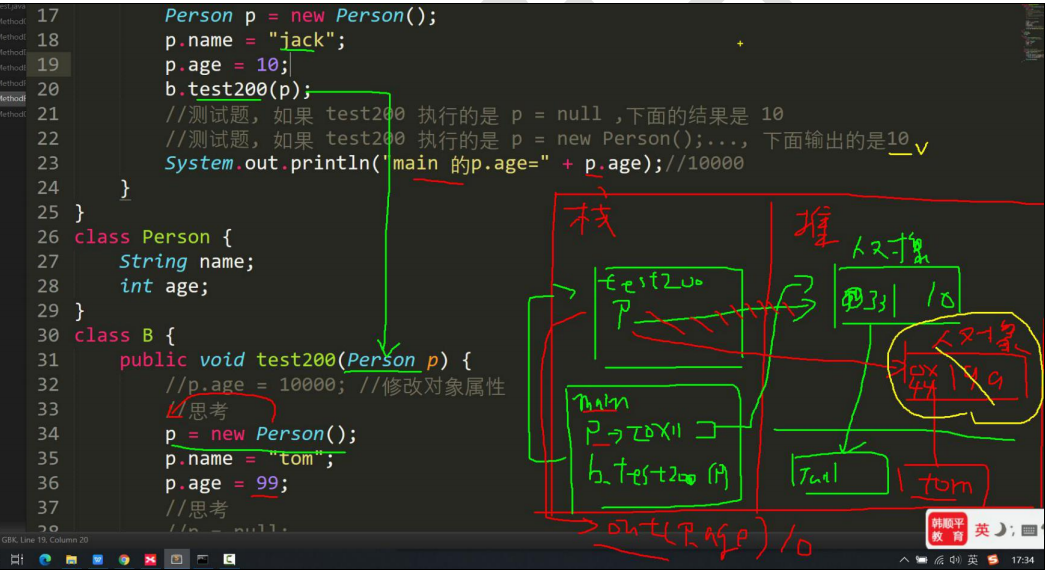Click the "//p.age = 10000;" comment on line 32
Screen dimensions: 1047x570
pyautogui.click(x=256, y=385)
